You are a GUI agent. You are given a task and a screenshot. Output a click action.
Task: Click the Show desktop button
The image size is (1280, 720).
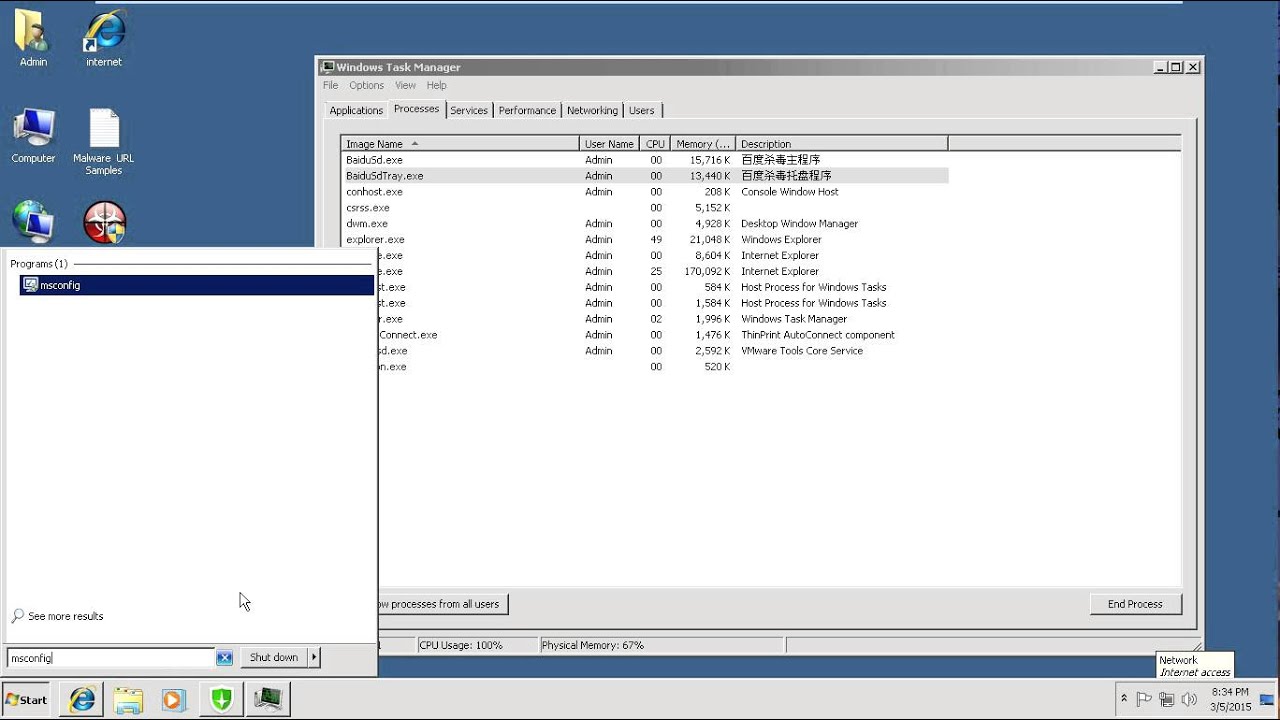[x=1268, y=700]
